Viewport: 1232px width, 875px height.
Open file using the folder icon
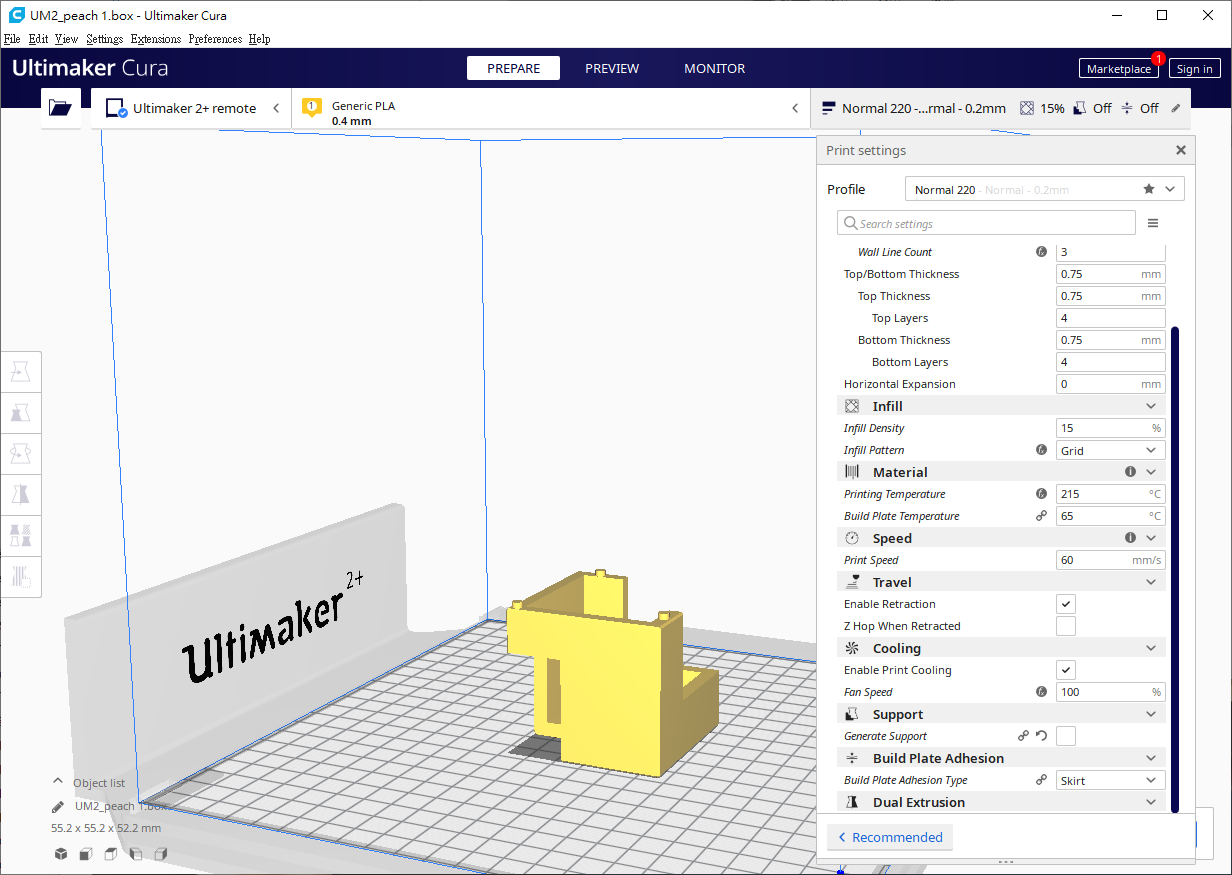coord(60,108)
